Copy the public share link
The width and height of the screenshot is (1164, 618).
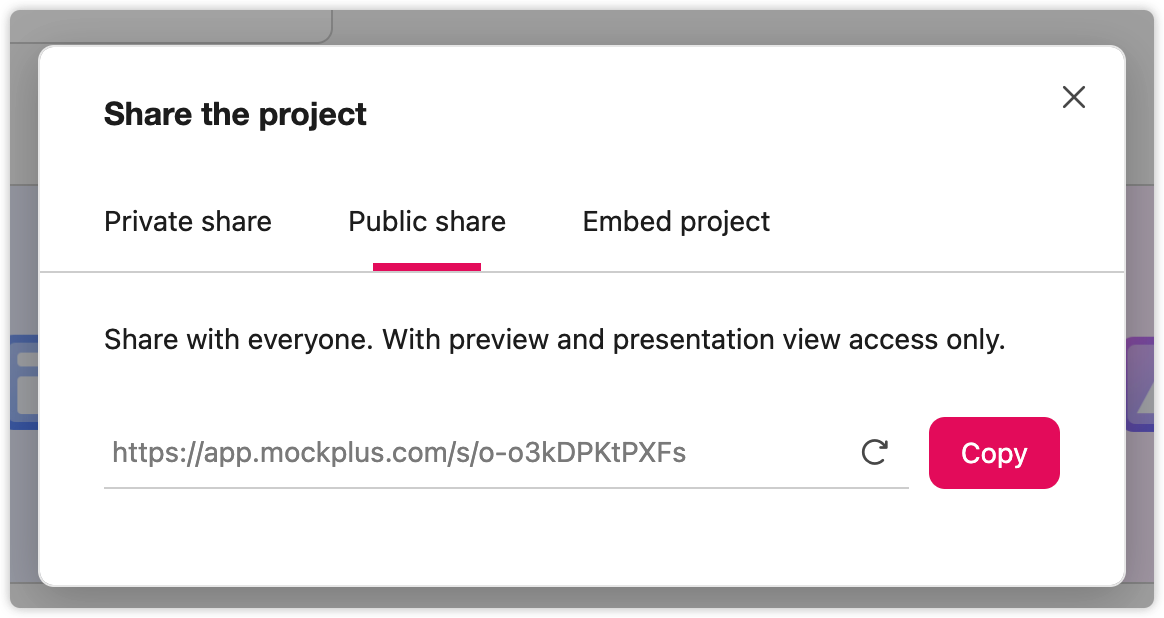[x=994, y=453]
